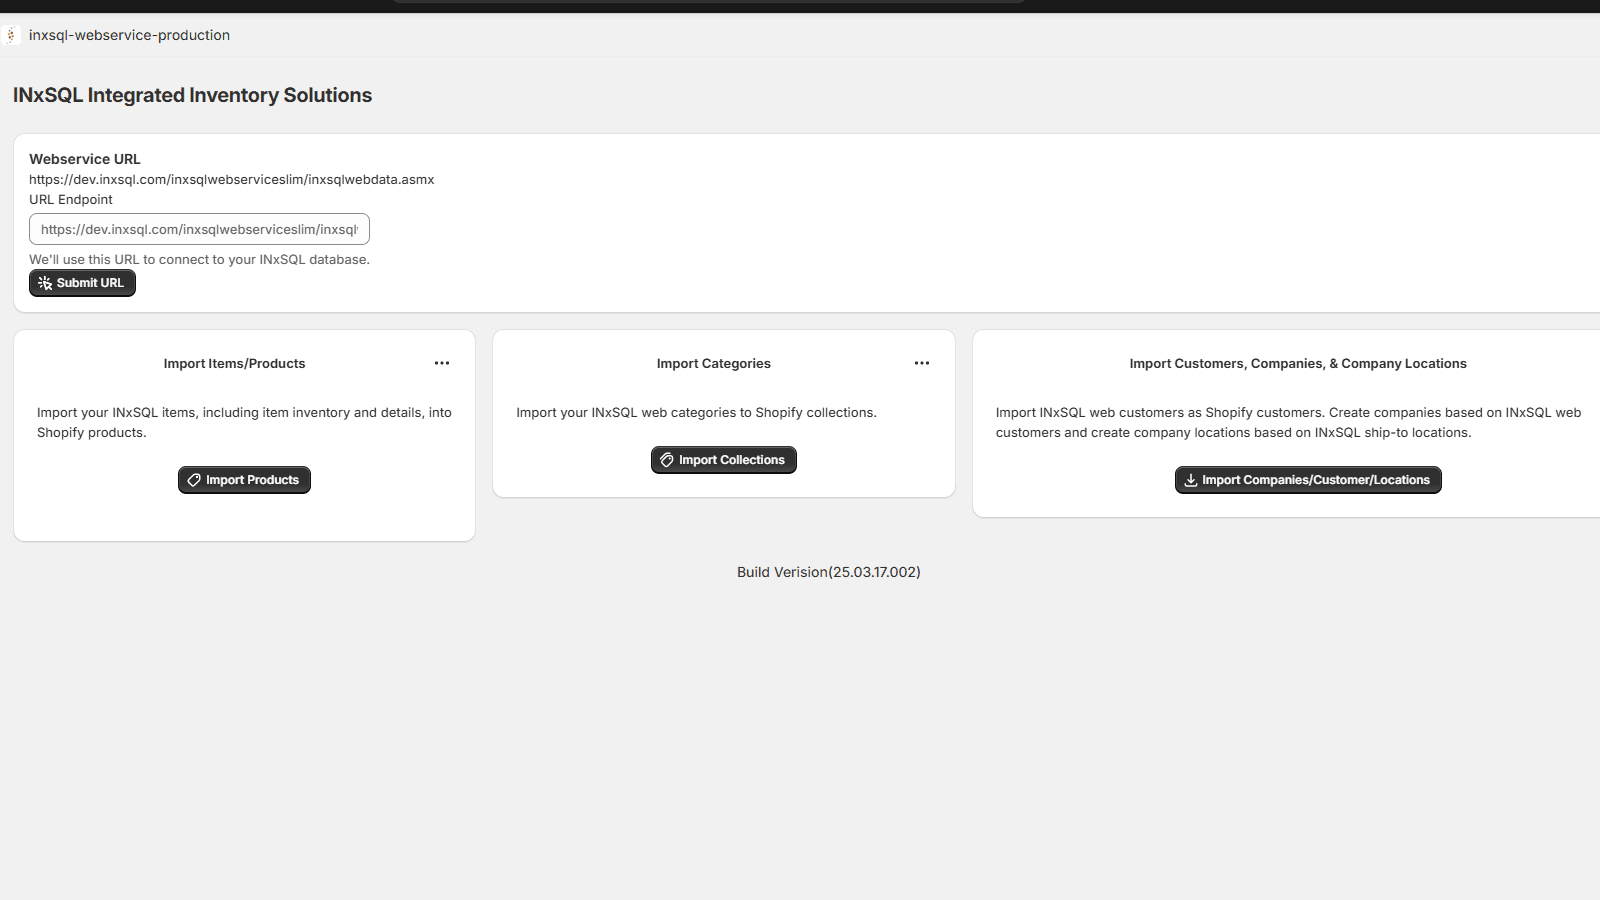Click the Webservice URL section label
The image size is (1600, 900).
point(84,158)
